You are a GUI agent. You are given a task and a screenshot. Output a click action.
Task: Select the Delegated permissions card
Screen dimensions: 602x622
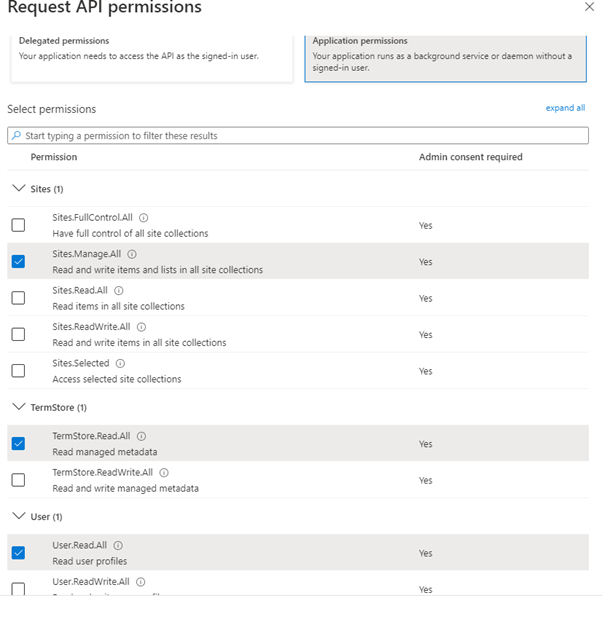(x=152, y=56)
